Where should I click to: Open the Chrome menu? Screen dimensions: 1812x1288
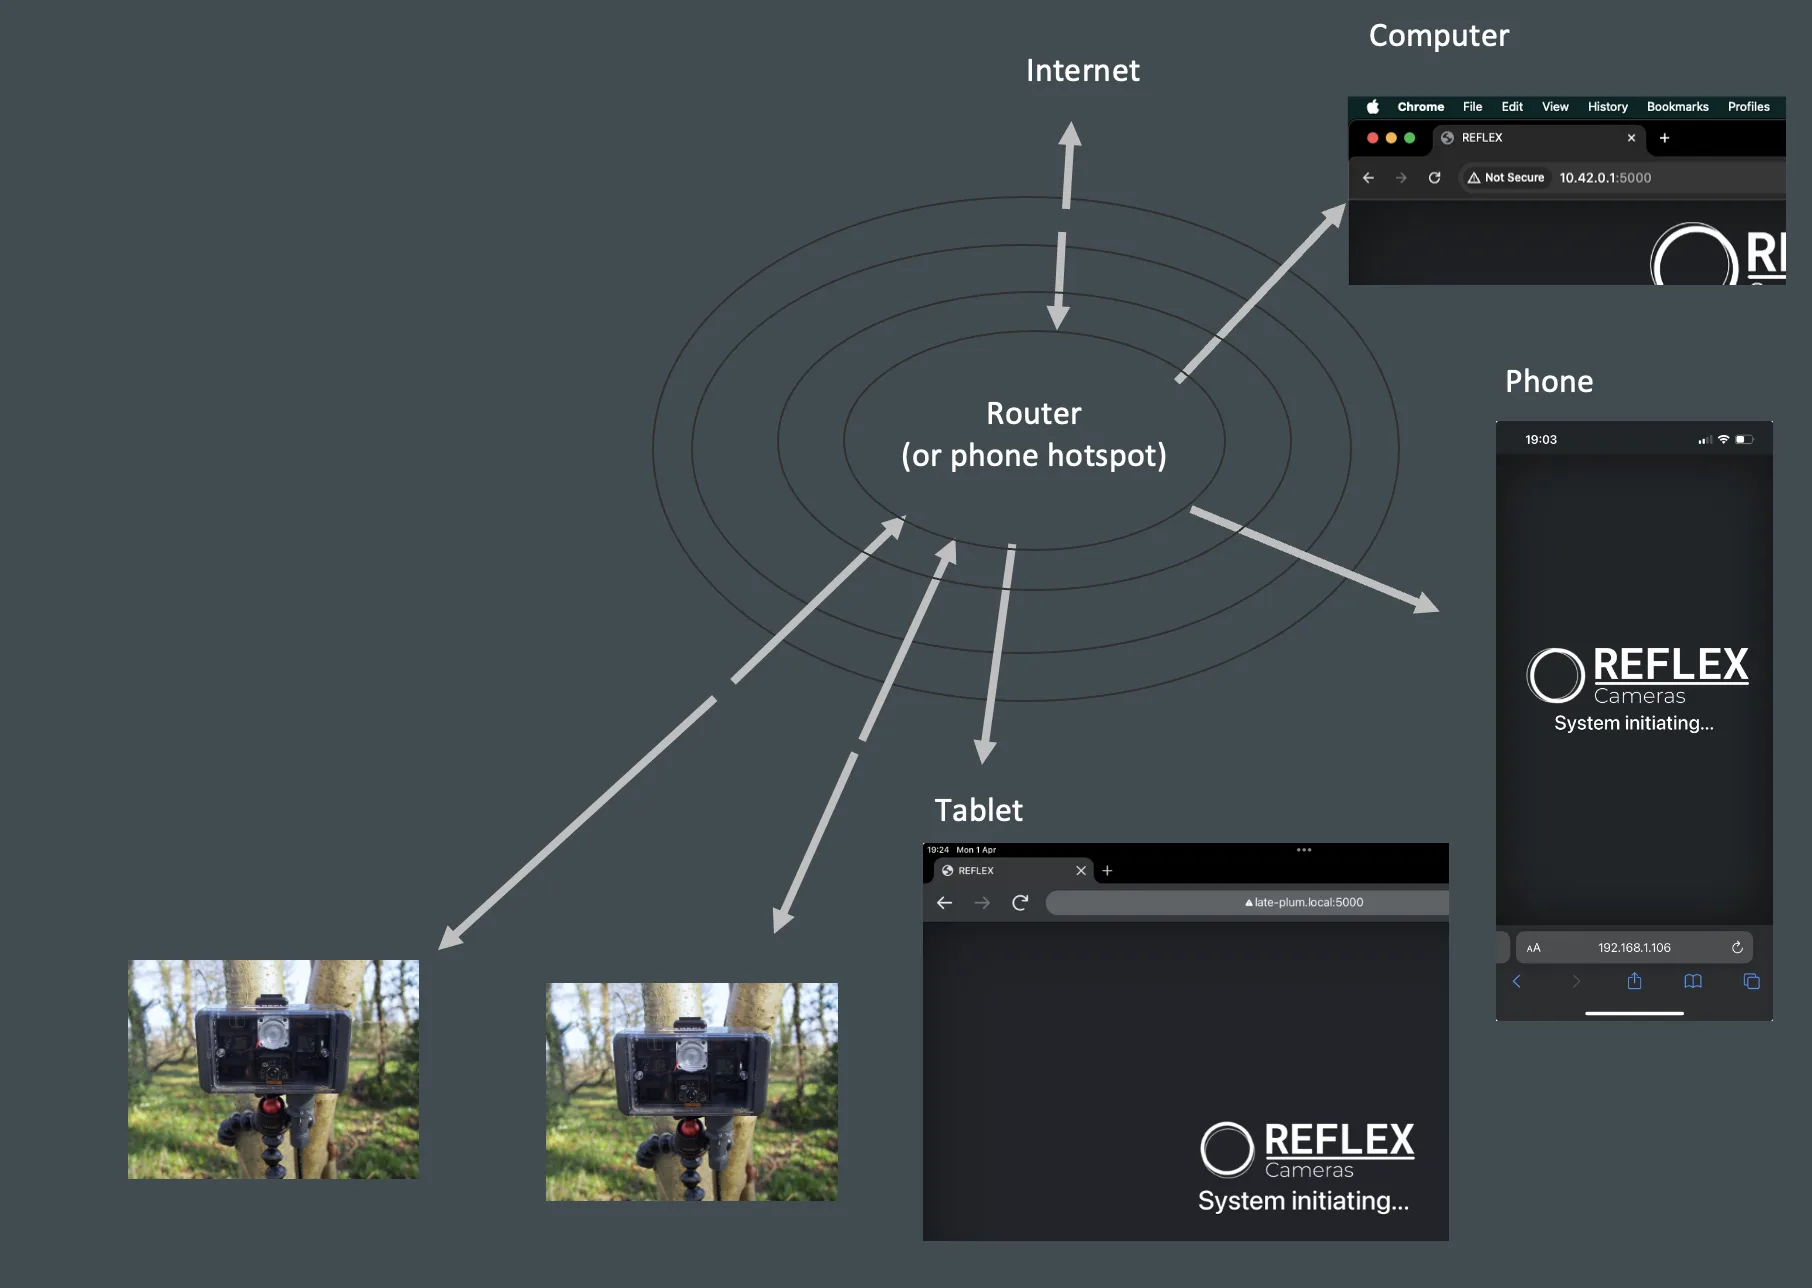[x=1420, y=107]
